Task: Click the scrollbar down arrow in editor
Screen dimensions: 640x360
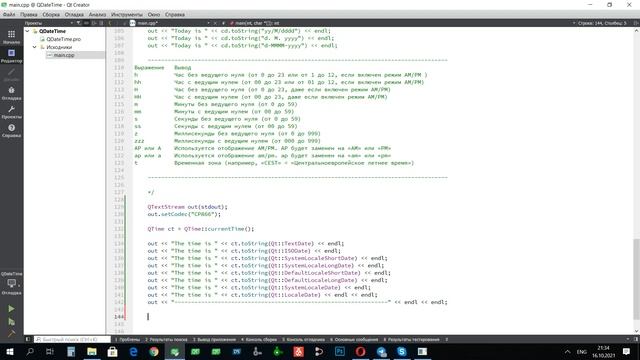Action: coord(636,331)
